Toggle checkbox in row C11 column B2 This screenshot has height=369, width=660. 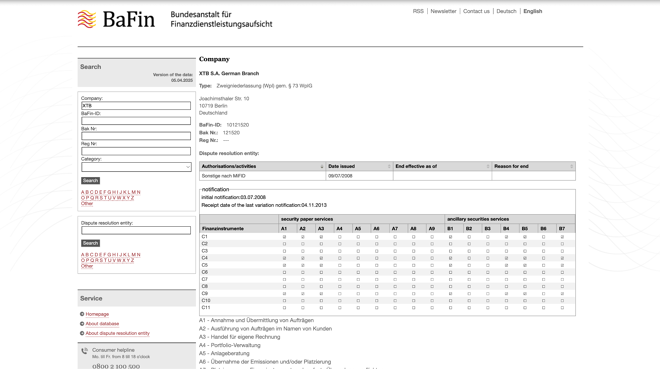click(469, 308)
